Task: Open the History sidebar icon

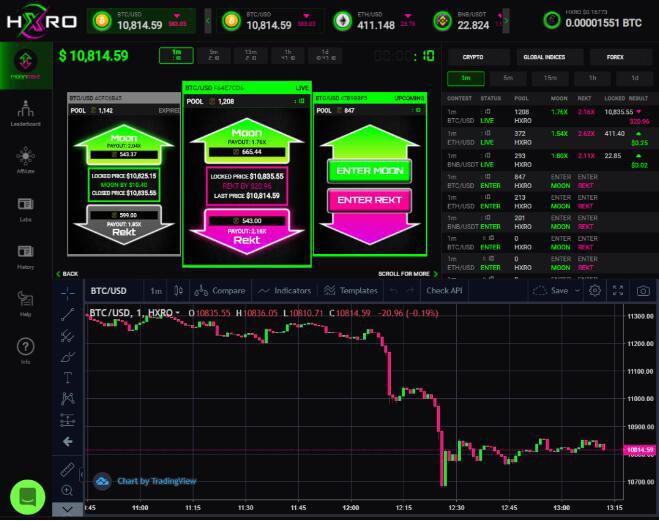Action: coord(26,256)
